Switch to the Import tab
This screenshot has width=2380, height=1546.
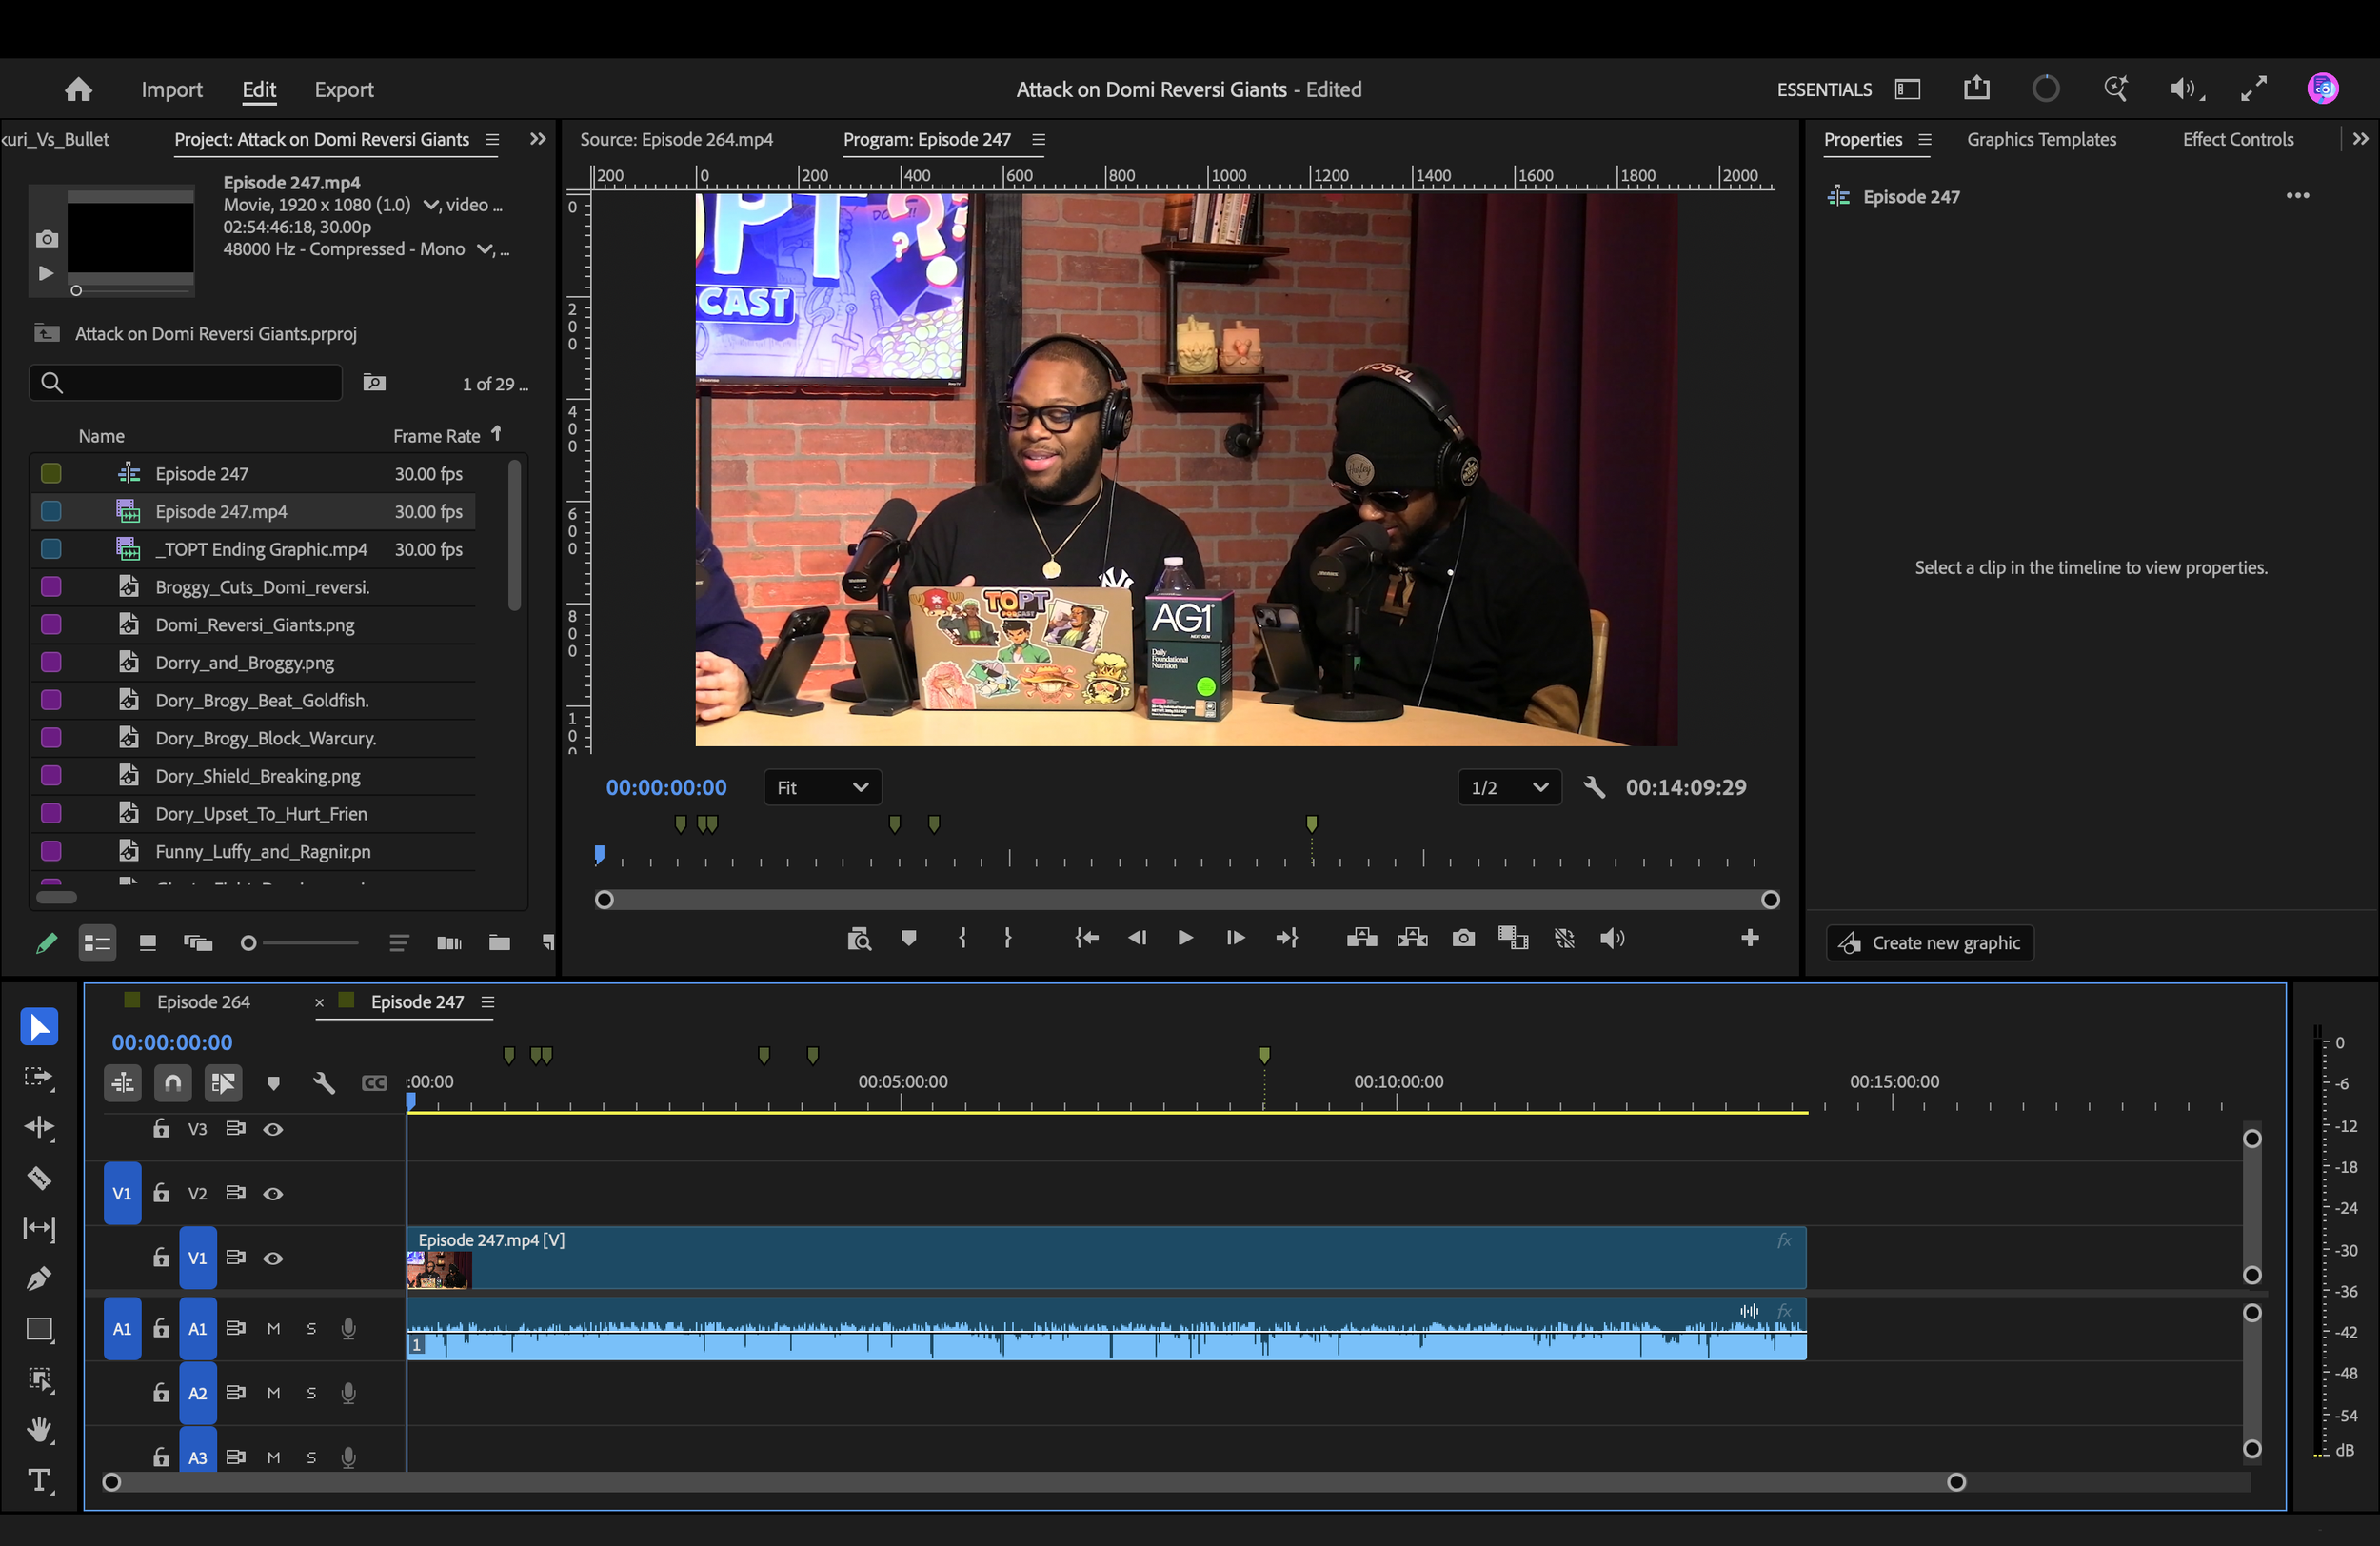click(172, 90)
